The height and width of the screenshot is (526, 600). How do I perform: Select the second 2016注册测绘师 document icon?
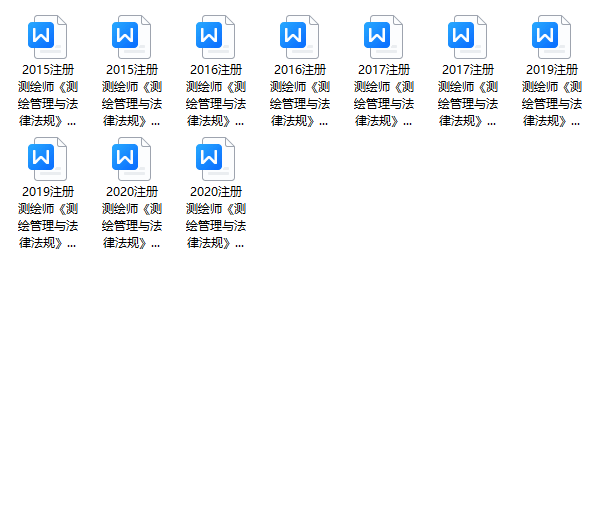(300, 37)
